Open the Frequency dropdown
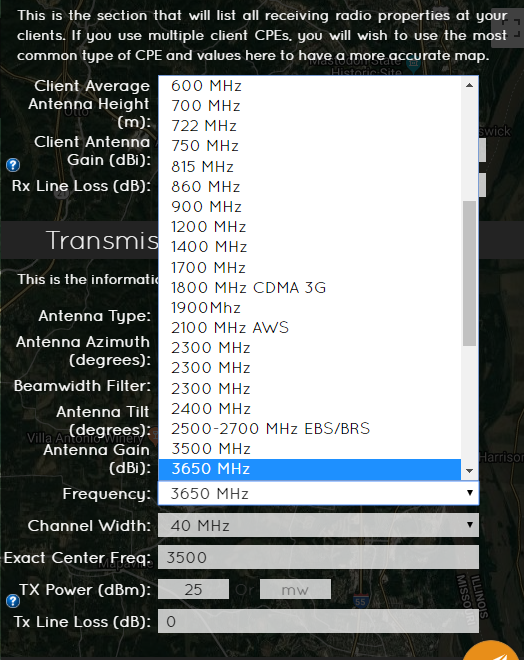524x660 pixels. pyautogui.click(x=318, y=493)
